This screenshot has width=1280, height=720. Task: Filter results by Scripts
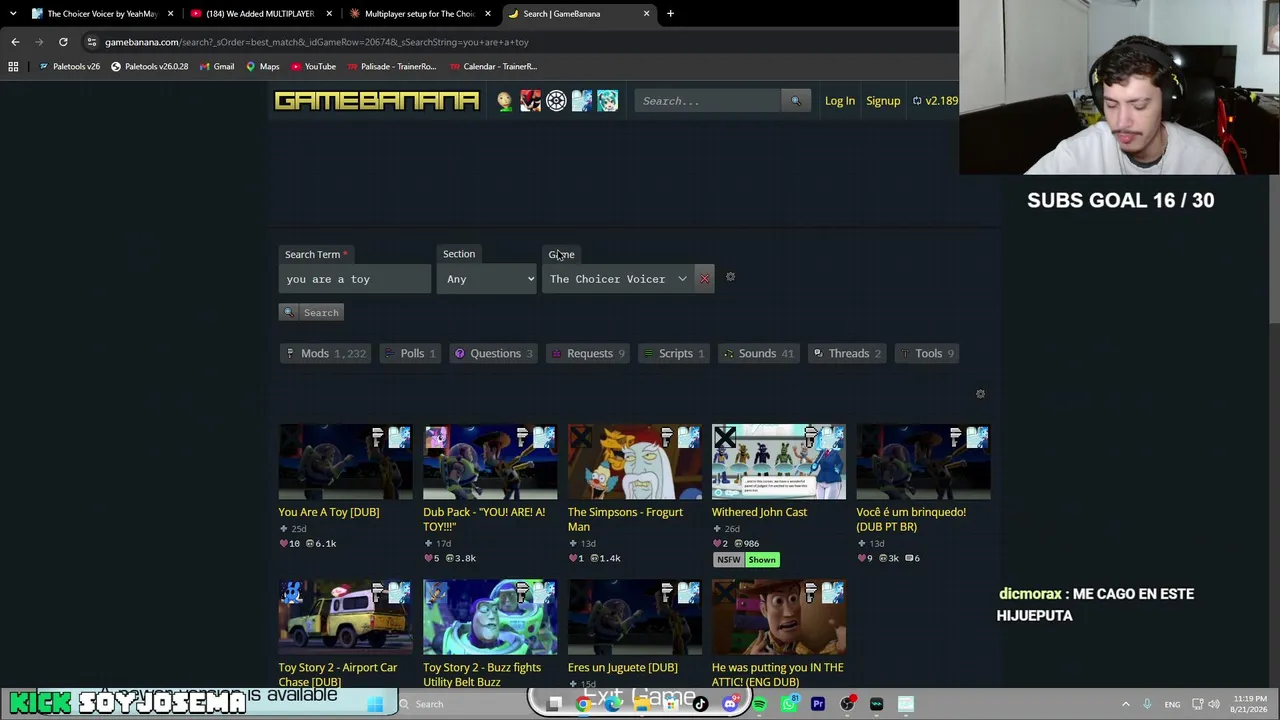pos(674,353)
